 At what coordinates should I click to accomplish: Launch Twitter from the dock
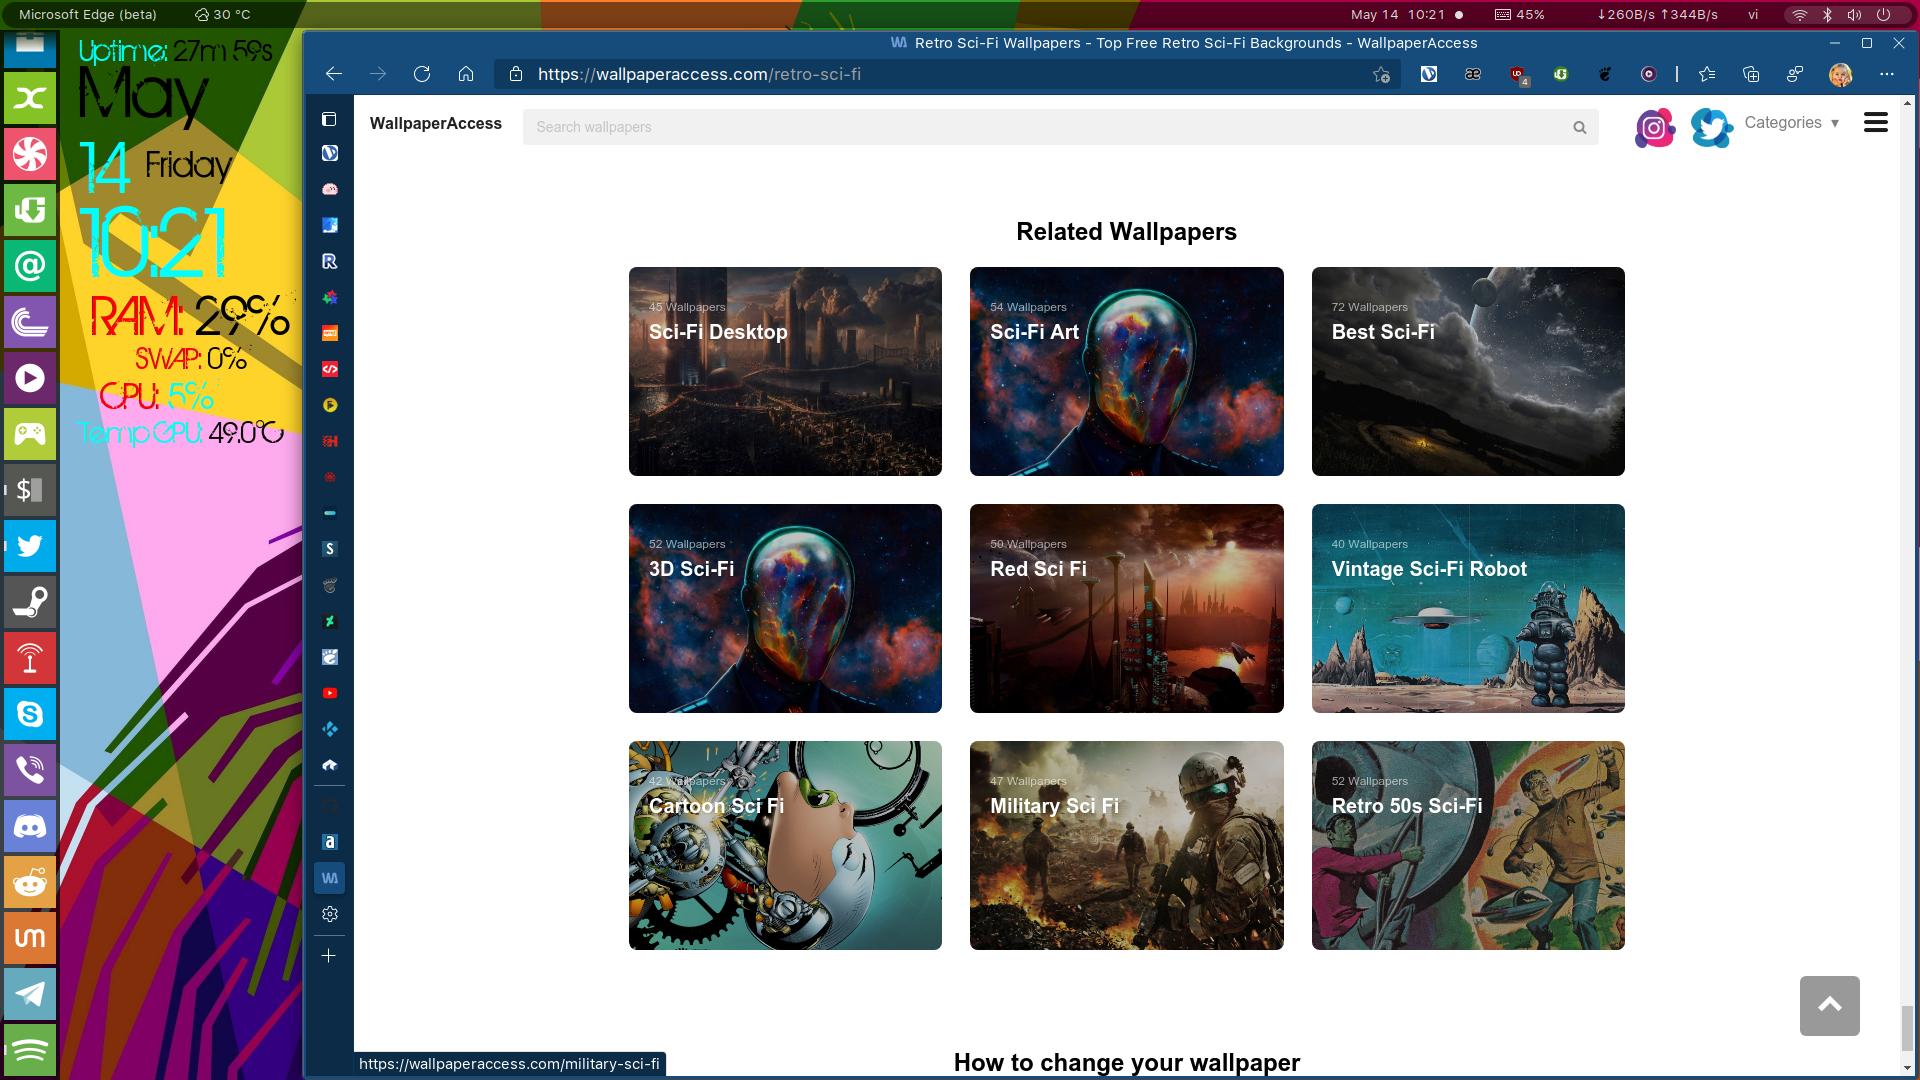(x=30, y=546)
